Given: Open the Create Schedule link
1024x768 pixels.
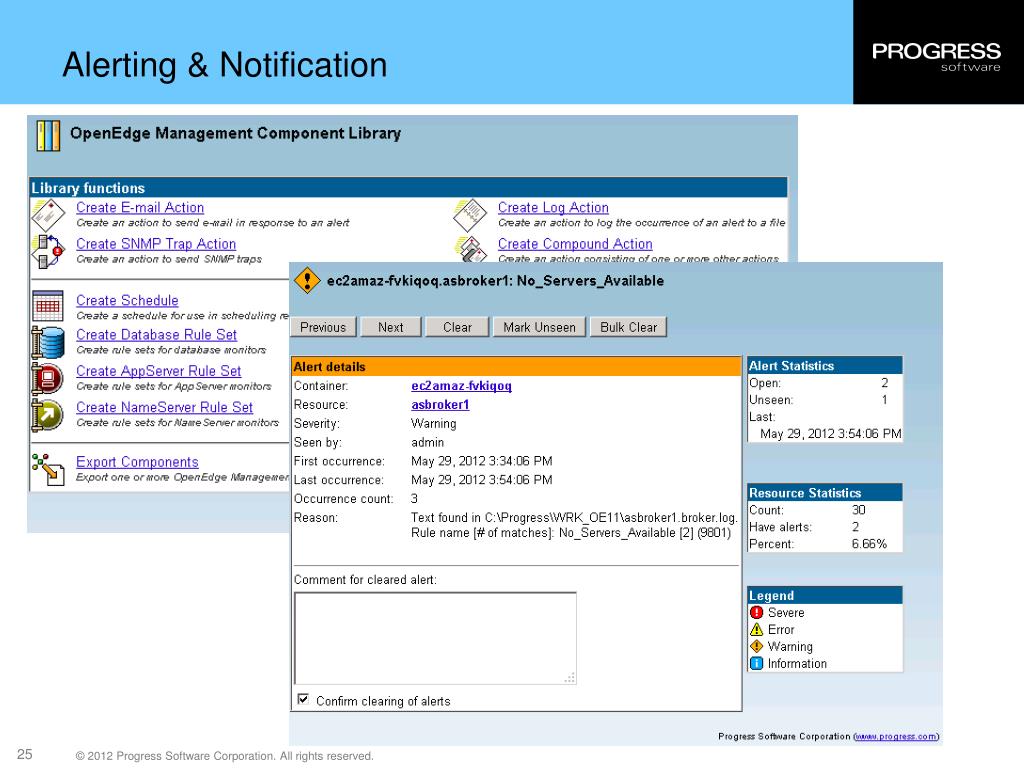Looking at the screenshot, I should [x=127, y=300].
